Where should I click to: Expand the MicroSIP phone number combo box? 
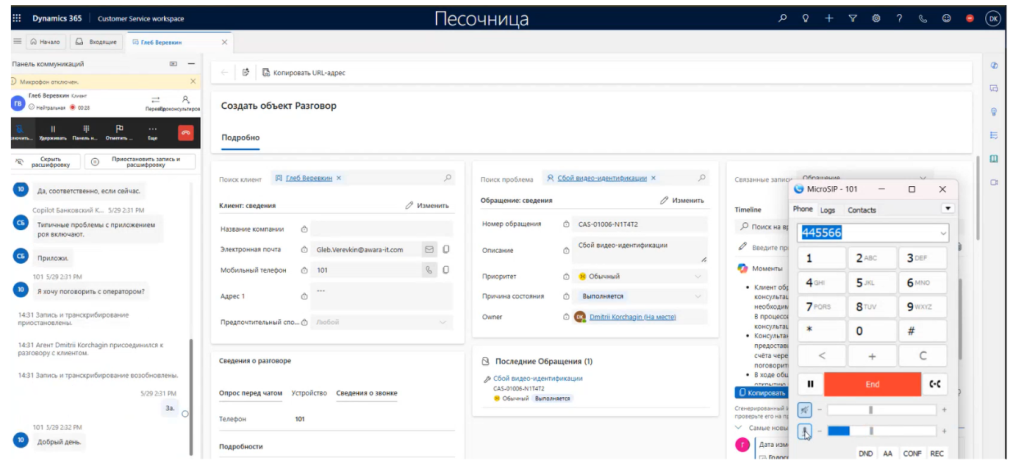(x=943, y=232)
